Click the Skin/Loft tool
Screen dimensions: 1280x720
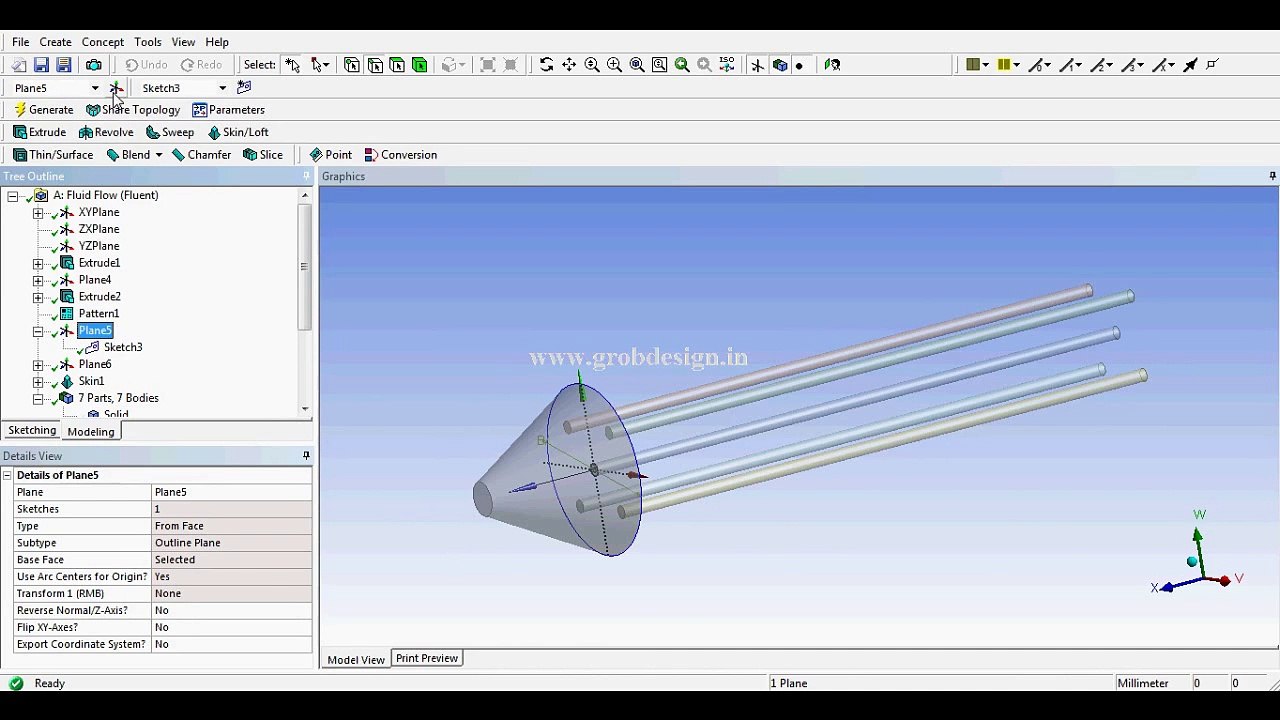pos(238,132)
